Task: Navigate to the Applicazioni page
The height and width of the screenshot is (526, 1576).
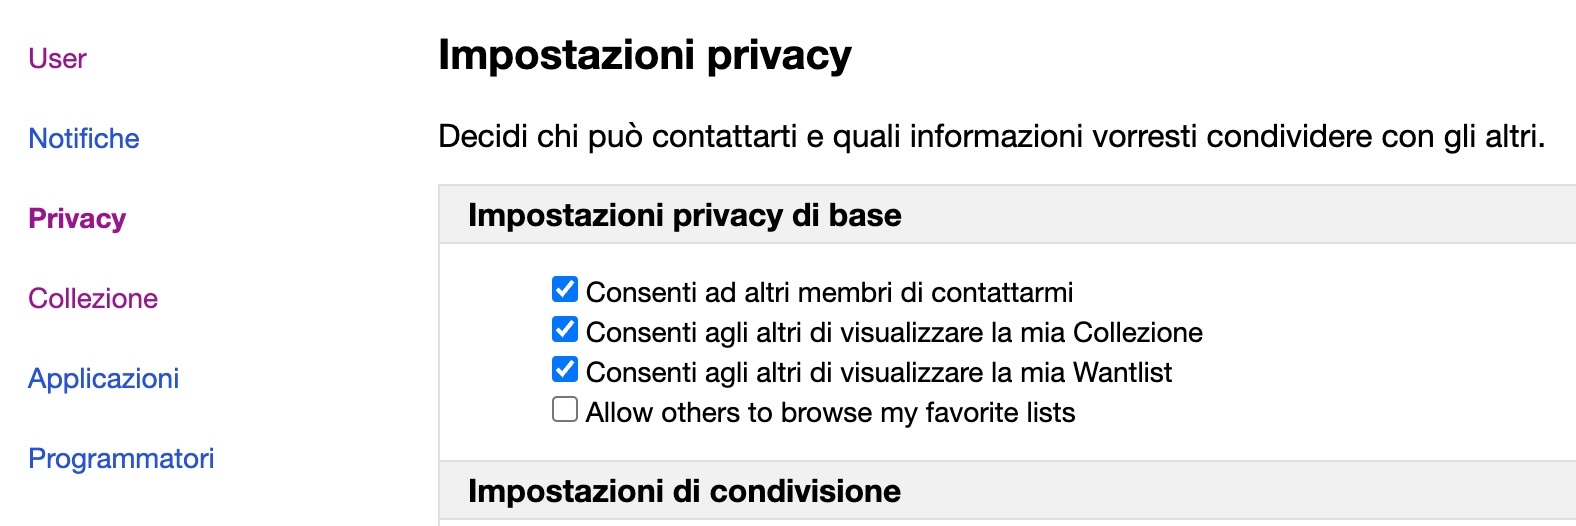Action: 104,379
